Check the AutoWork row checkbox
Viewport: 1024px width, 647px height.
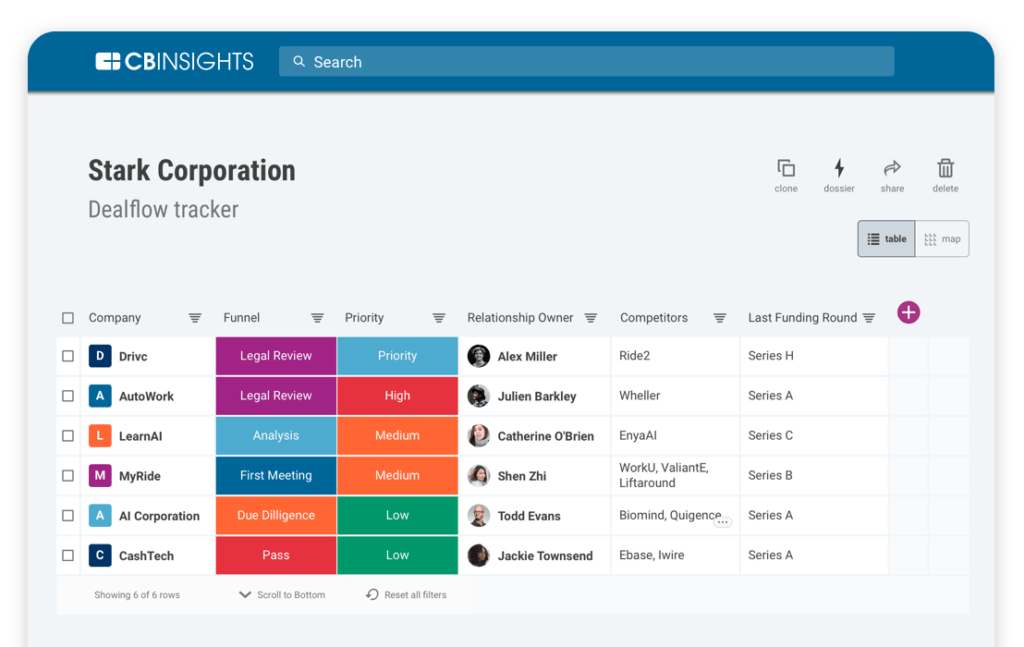[x=68, y=396]
